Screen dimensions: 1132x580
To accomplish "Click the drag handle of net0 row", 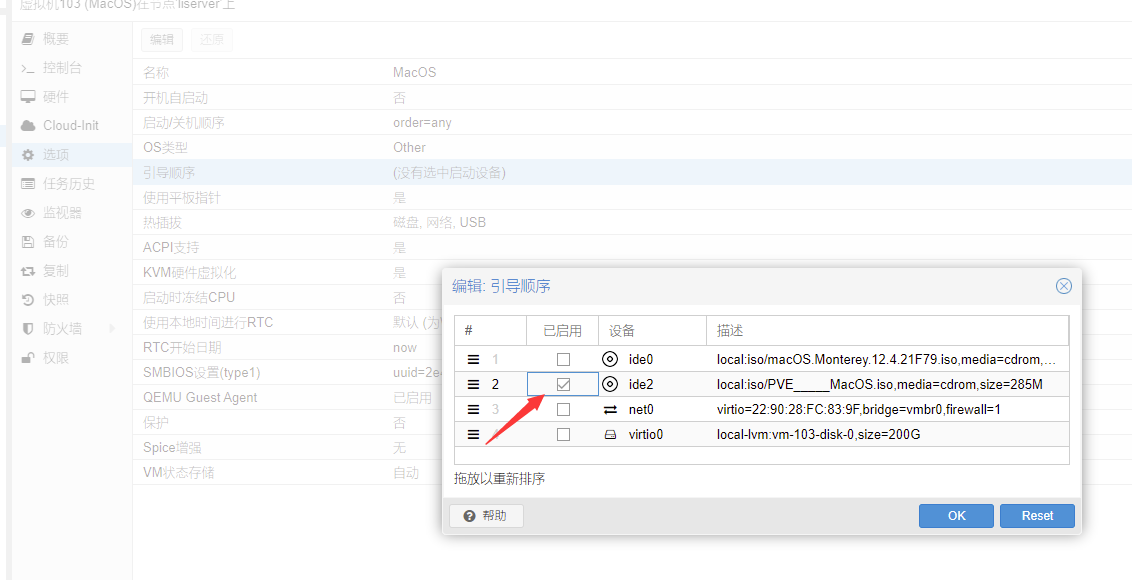I will click(474, 410).
